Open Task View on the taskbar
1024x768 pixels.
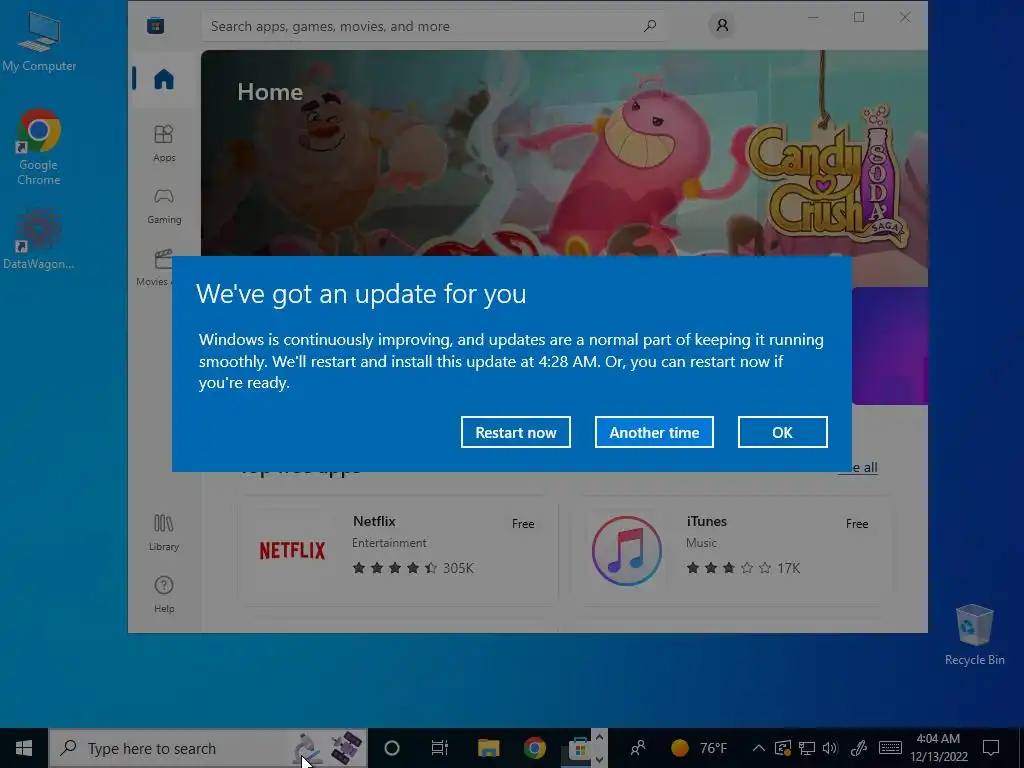click(440, 748)
